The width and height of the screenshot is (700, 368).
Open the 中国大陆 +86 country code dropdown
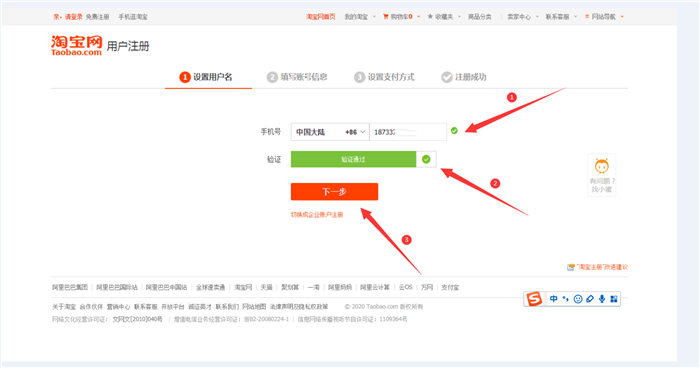330,132
